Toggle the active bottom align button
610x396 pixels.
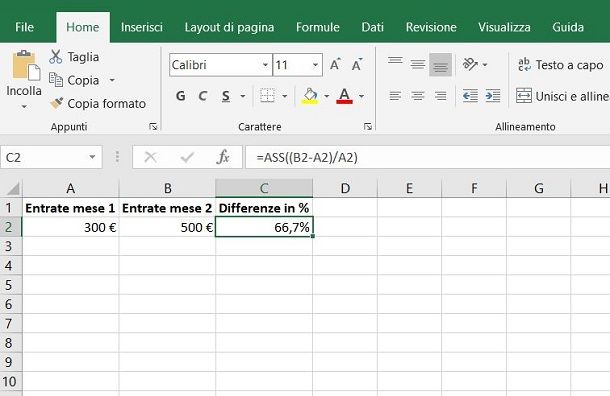[440, 65]
